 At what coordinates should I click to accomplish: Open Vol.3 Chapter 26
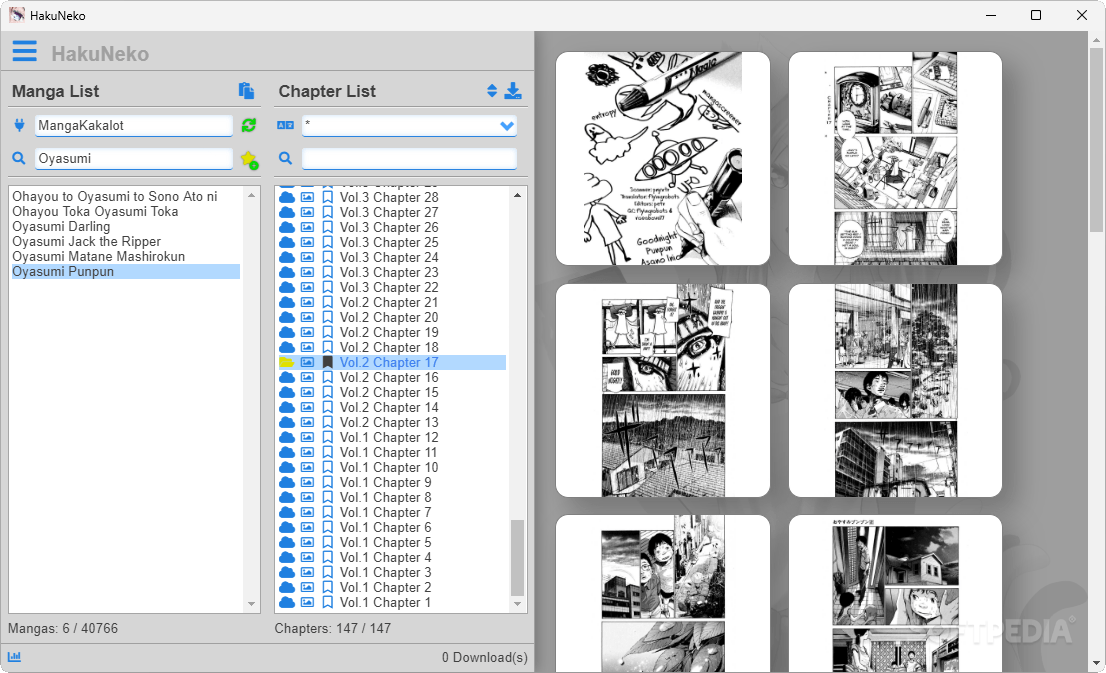coord(389,228)
